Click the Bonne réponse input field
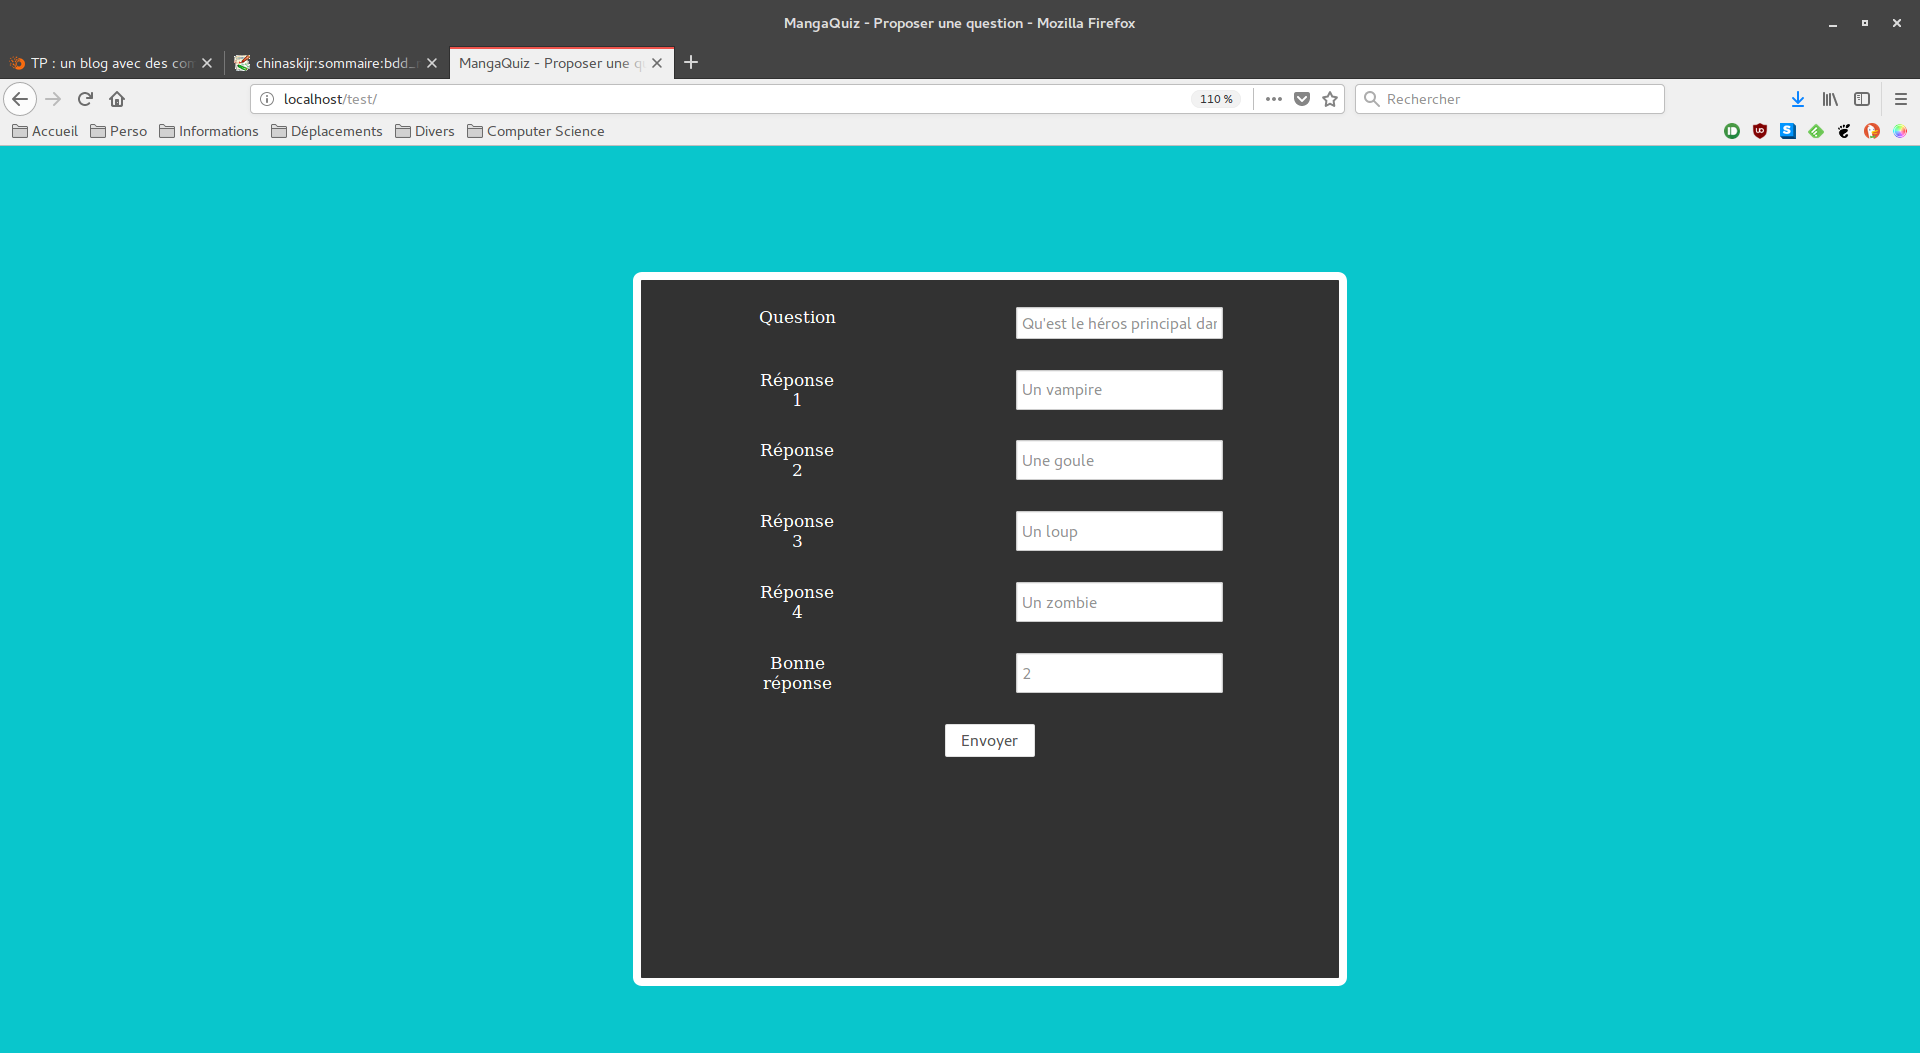Viewport: 1920px width, 1053px height. (x=1118, y=673)
